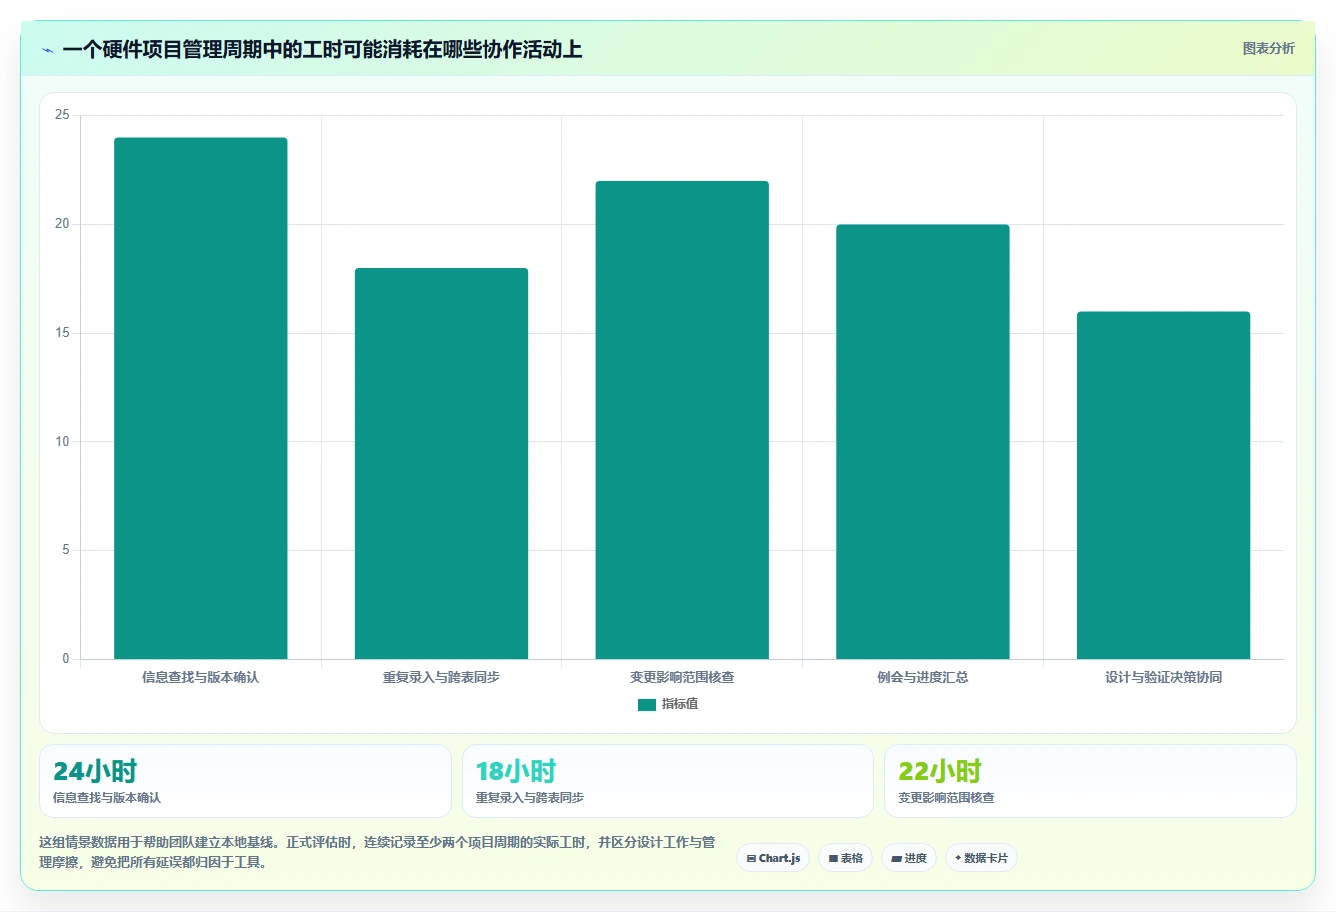1336x912 pixels.
Task: Click the y-axis value 20
Action: pos(62,224)
